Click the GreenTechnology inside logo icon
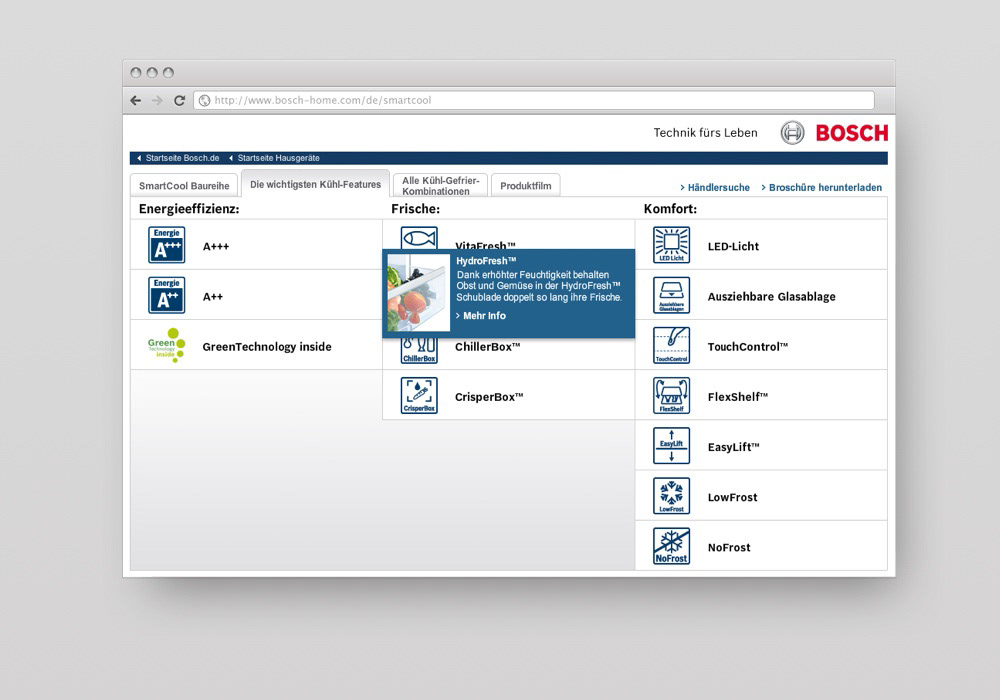Image resolution: width=1000 pixels, height=700 pixels. click(x=167, y=345)
